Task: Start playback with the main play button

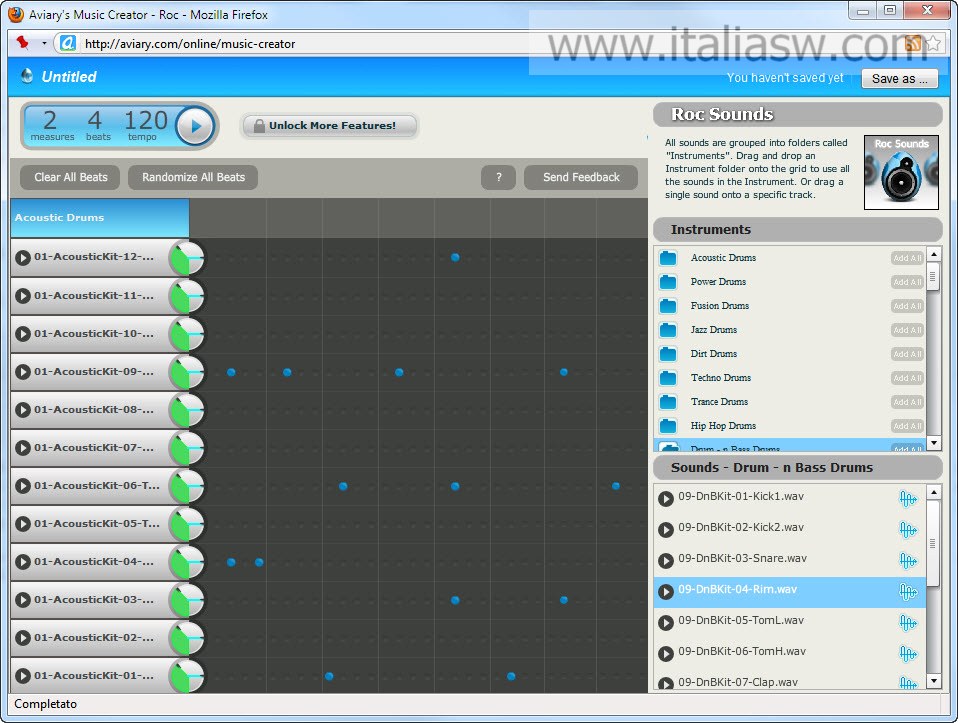Action: tap(195, 127)
